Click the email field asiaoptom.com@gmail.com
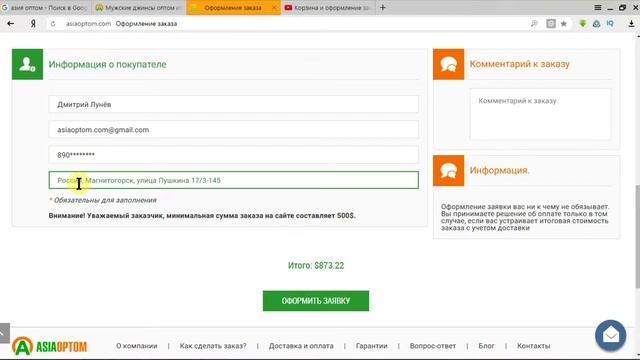The image size is (640, 360). (x=233, y=130)
